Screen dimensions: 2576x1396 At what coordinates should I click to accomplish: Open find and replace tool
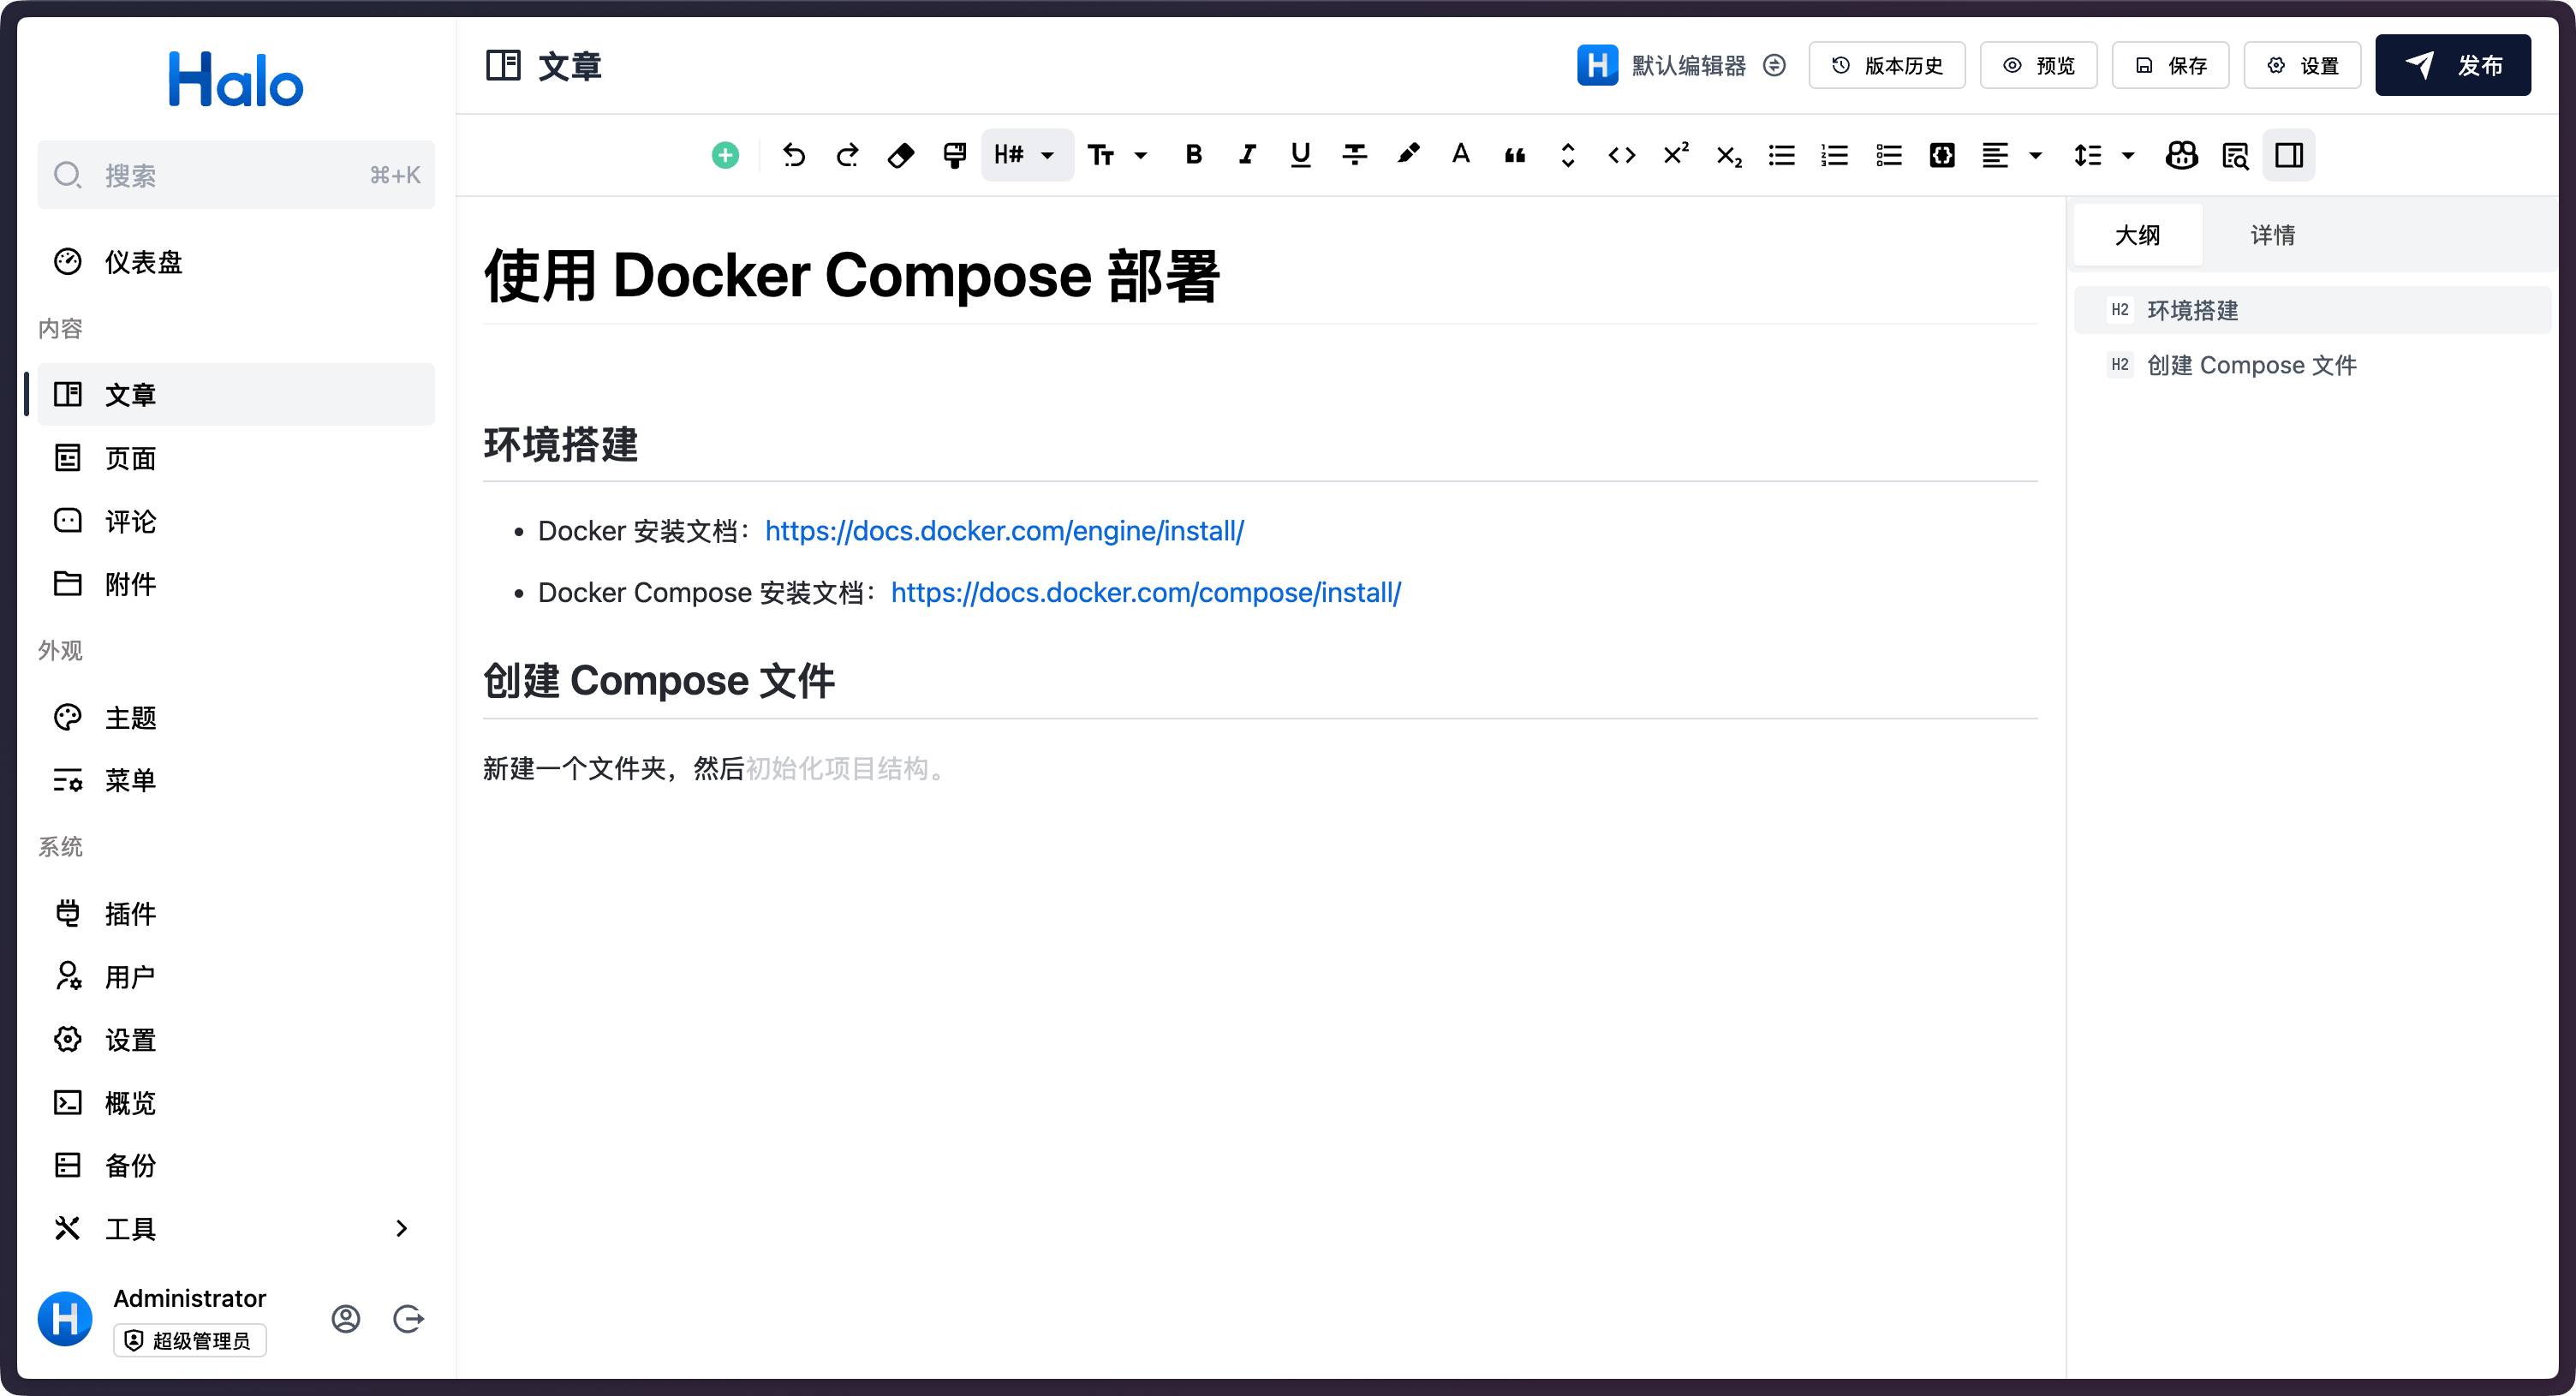tap(2235, 155)
